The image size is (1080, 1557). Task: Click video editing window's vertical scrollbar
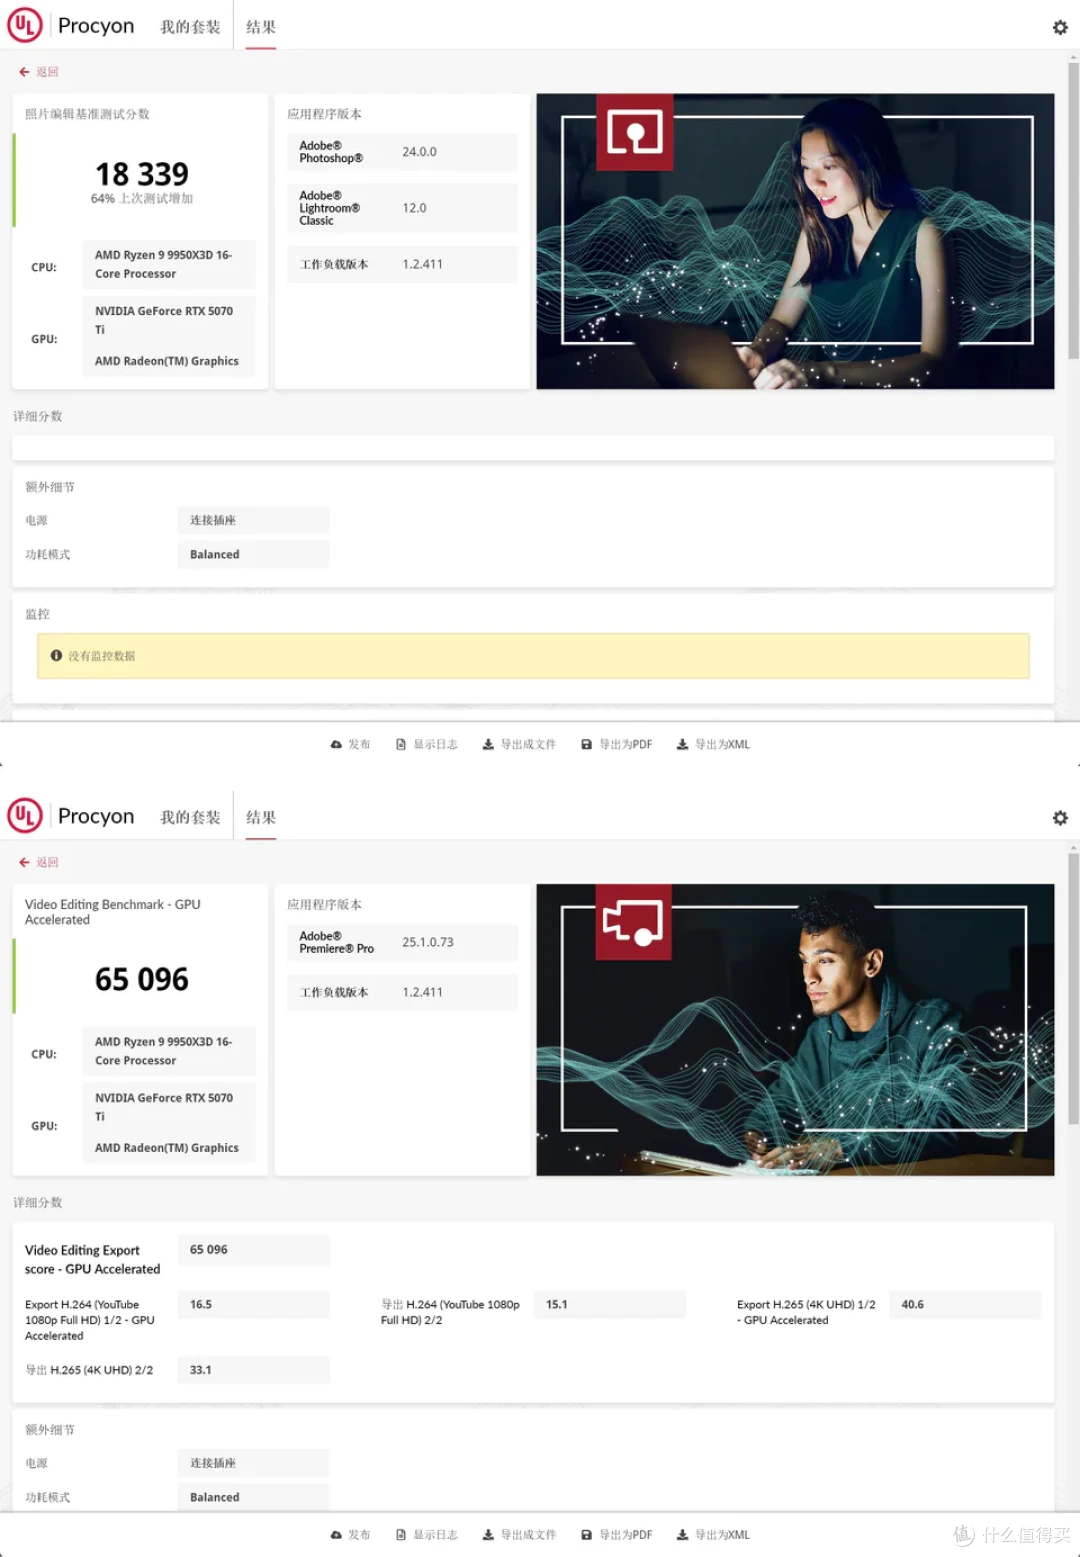[1073, 990]
